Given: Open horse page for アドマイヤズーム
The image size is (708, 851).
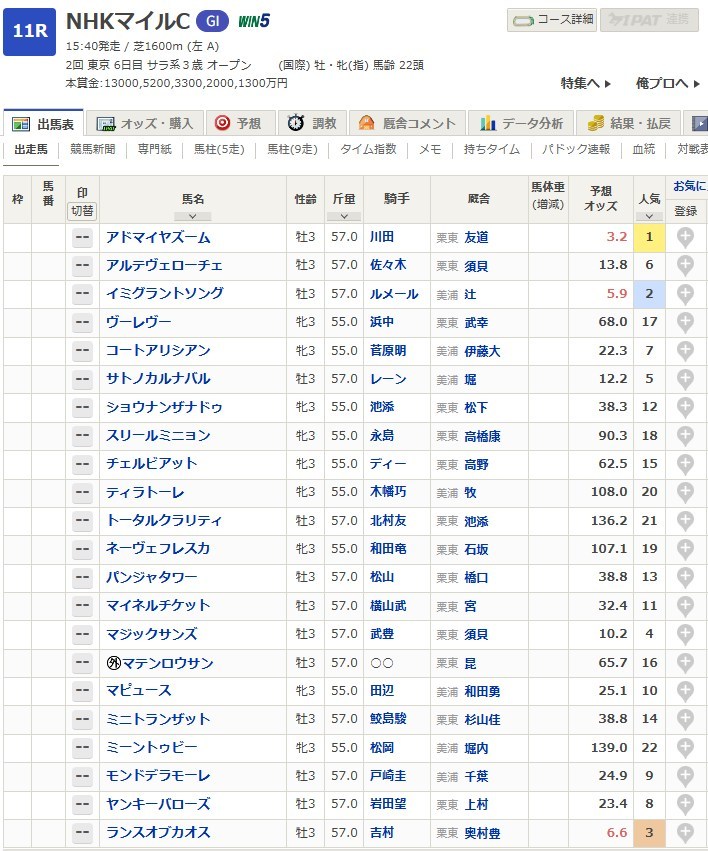Looking at the screenshot, I should [x=158, y=237].
